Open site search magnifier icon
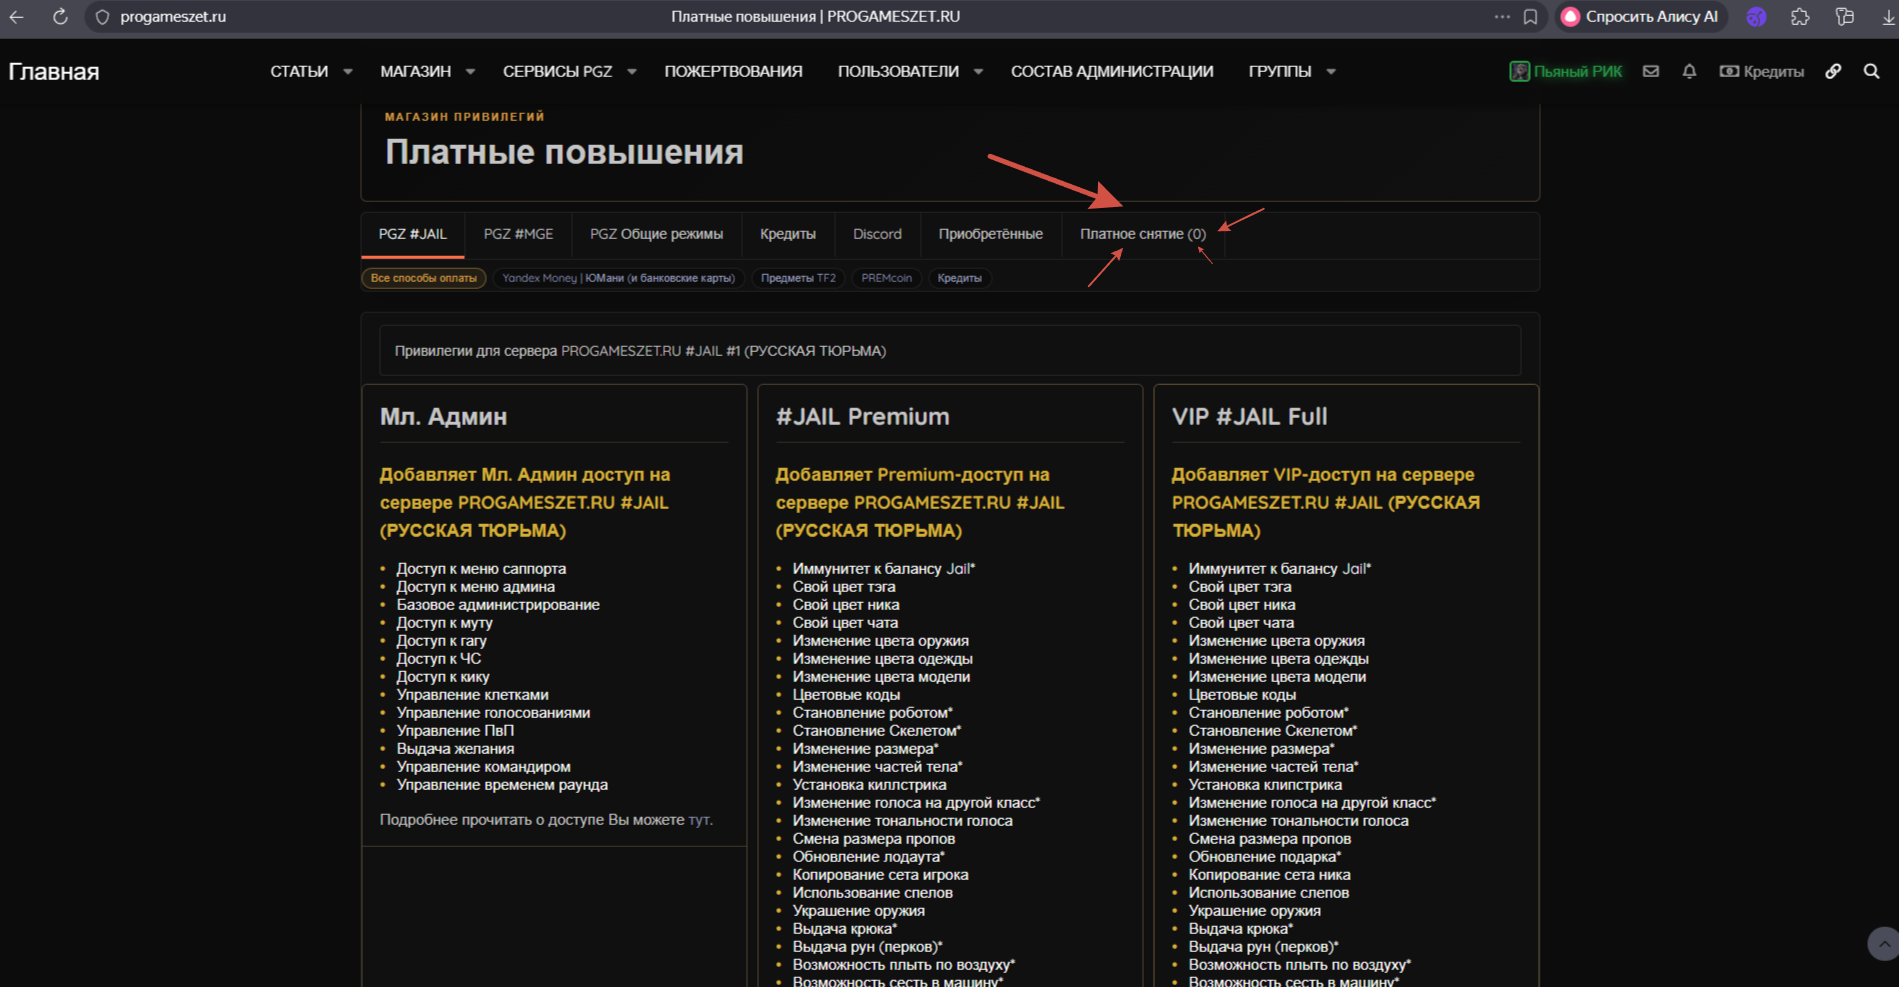 tap(1871, 71)
